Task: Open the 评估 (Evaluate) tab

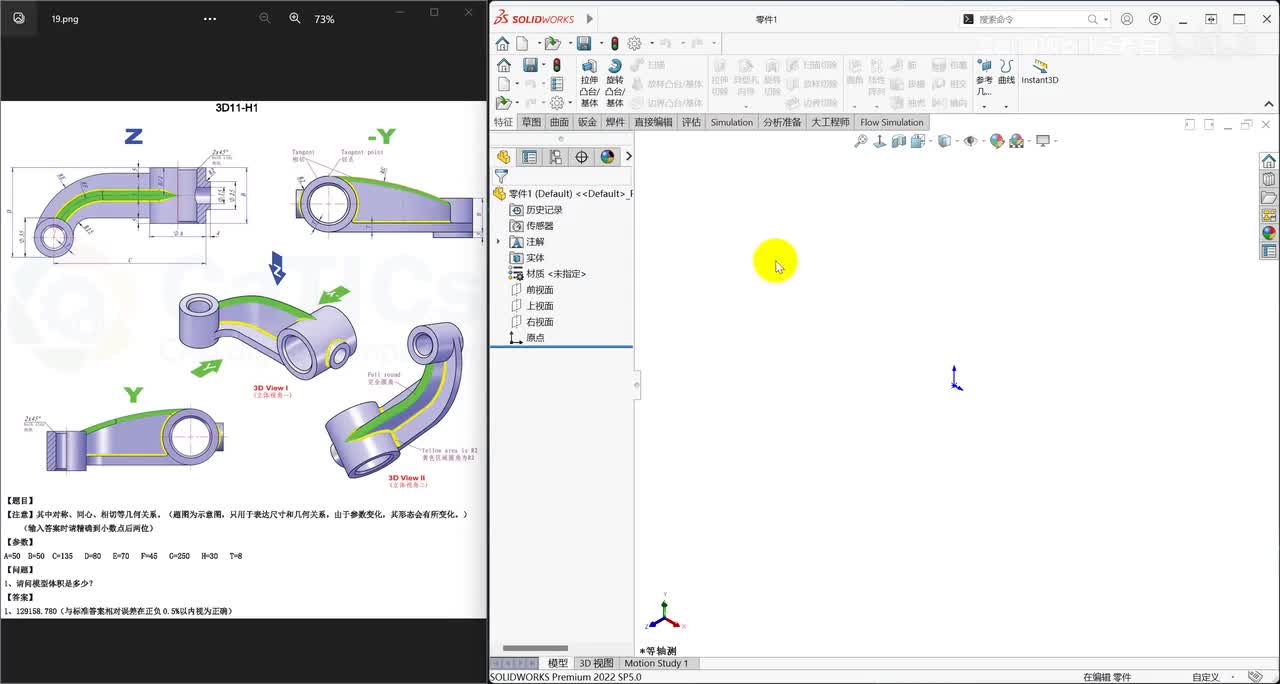Action: 691,122
